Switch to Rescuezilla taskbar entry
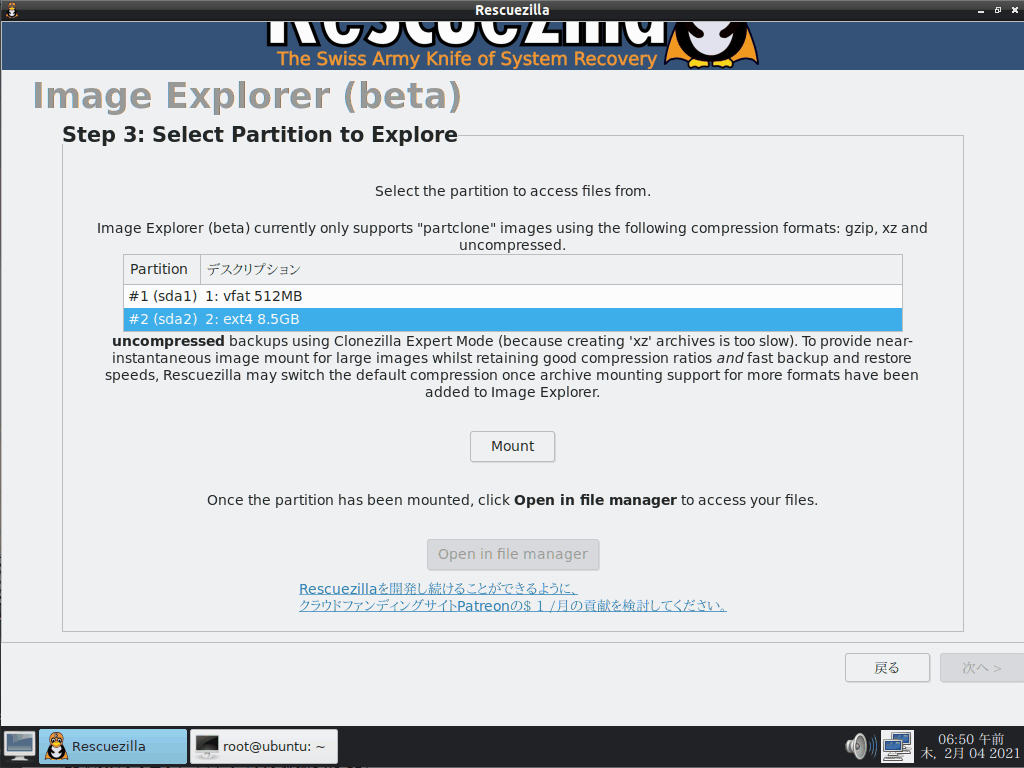This screenshot has width=1024, height=768. pos(113,746)
